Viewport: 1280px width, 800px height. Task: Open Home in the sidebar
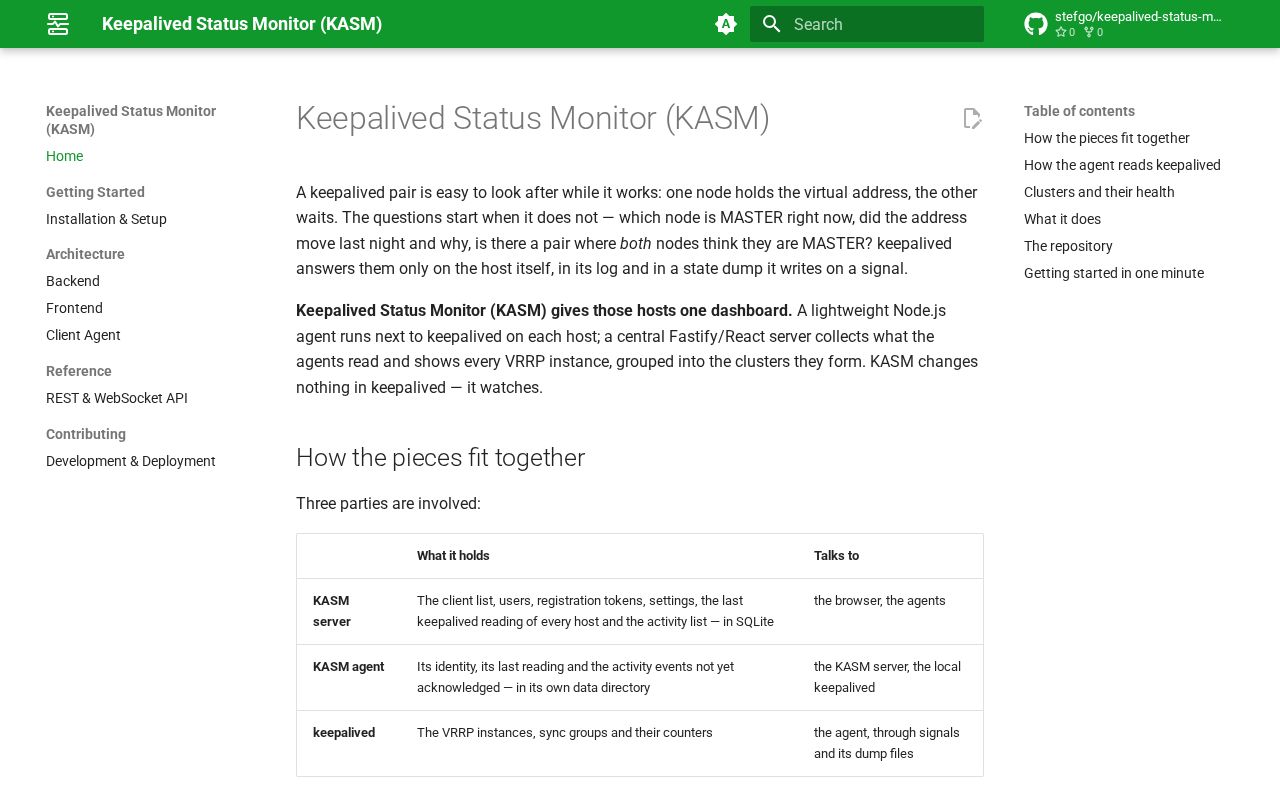[x=64, y=156]
